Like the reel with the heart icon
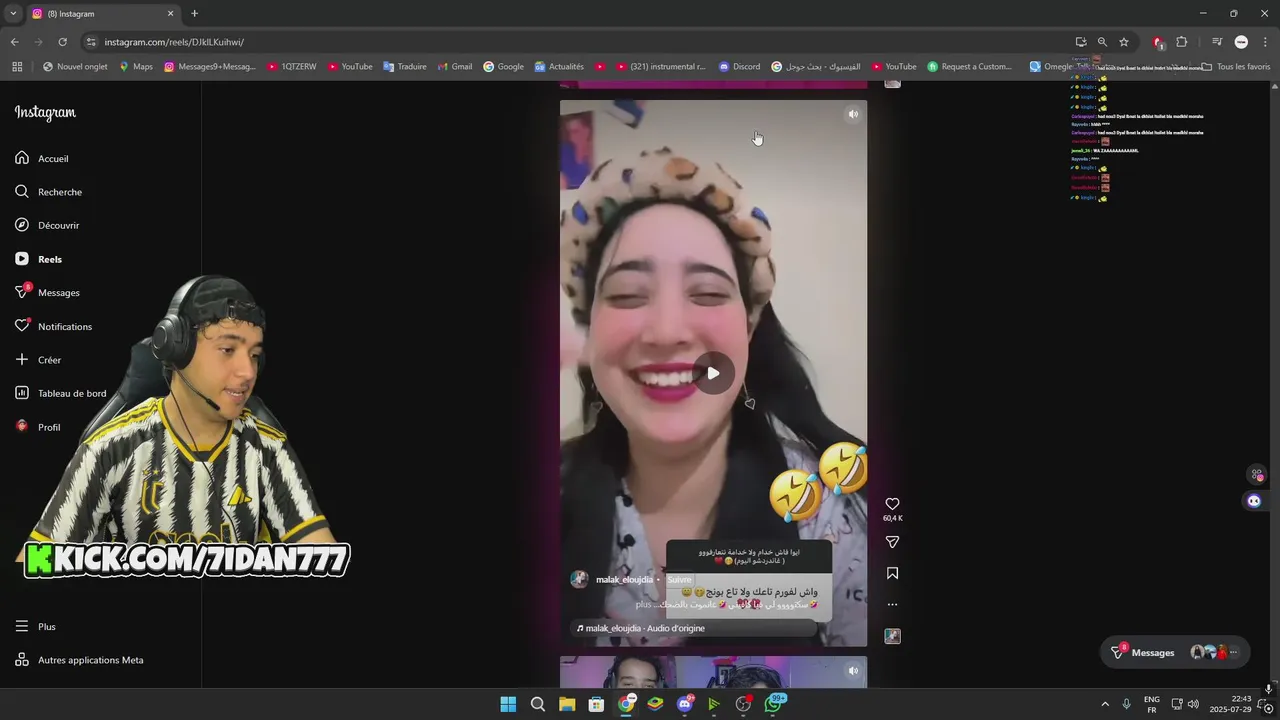The height and width of the screenshot is (720, 1280). 892,504
